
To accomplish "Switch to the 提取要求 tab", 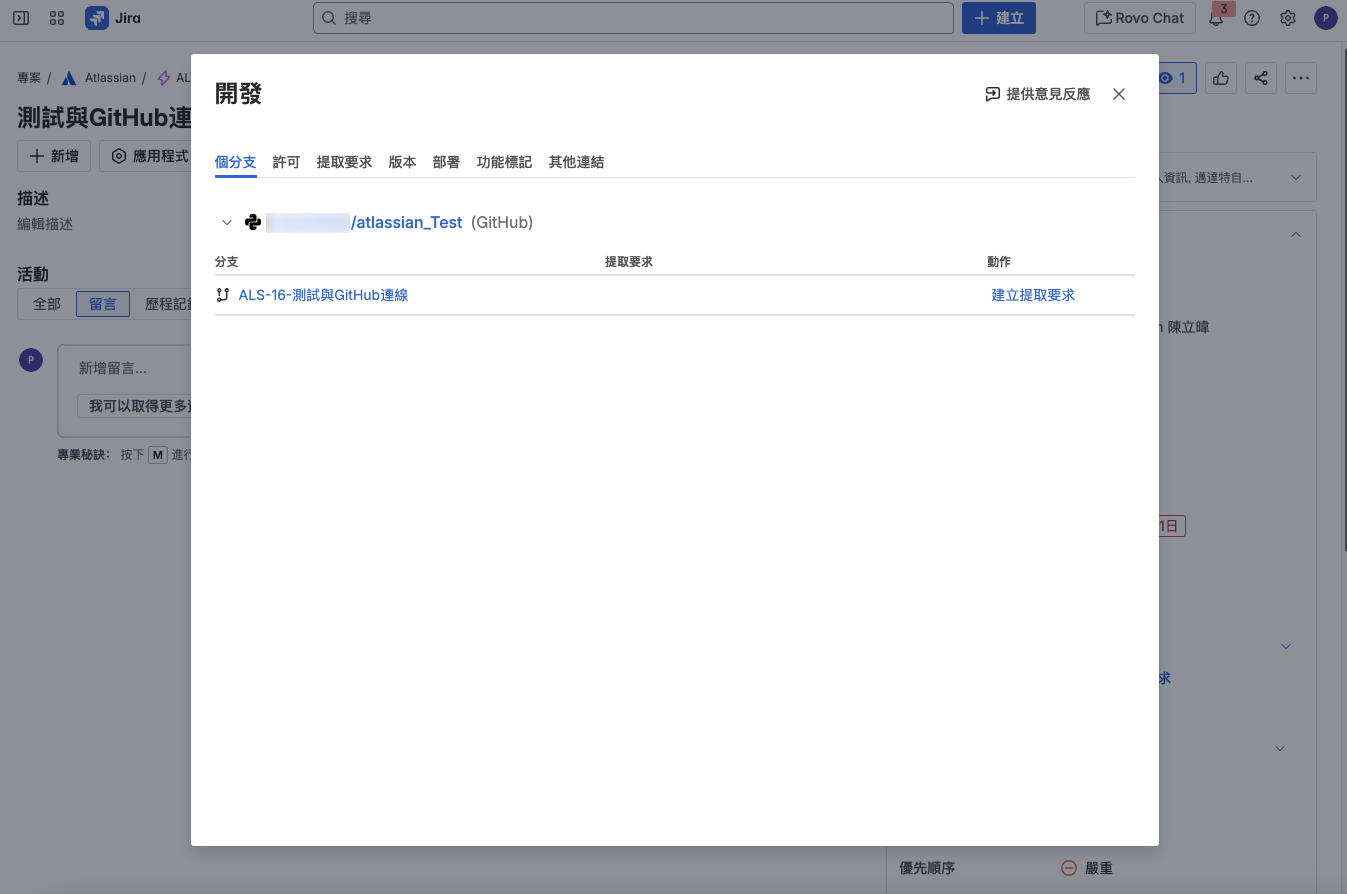I will click(x=344, y=162).
